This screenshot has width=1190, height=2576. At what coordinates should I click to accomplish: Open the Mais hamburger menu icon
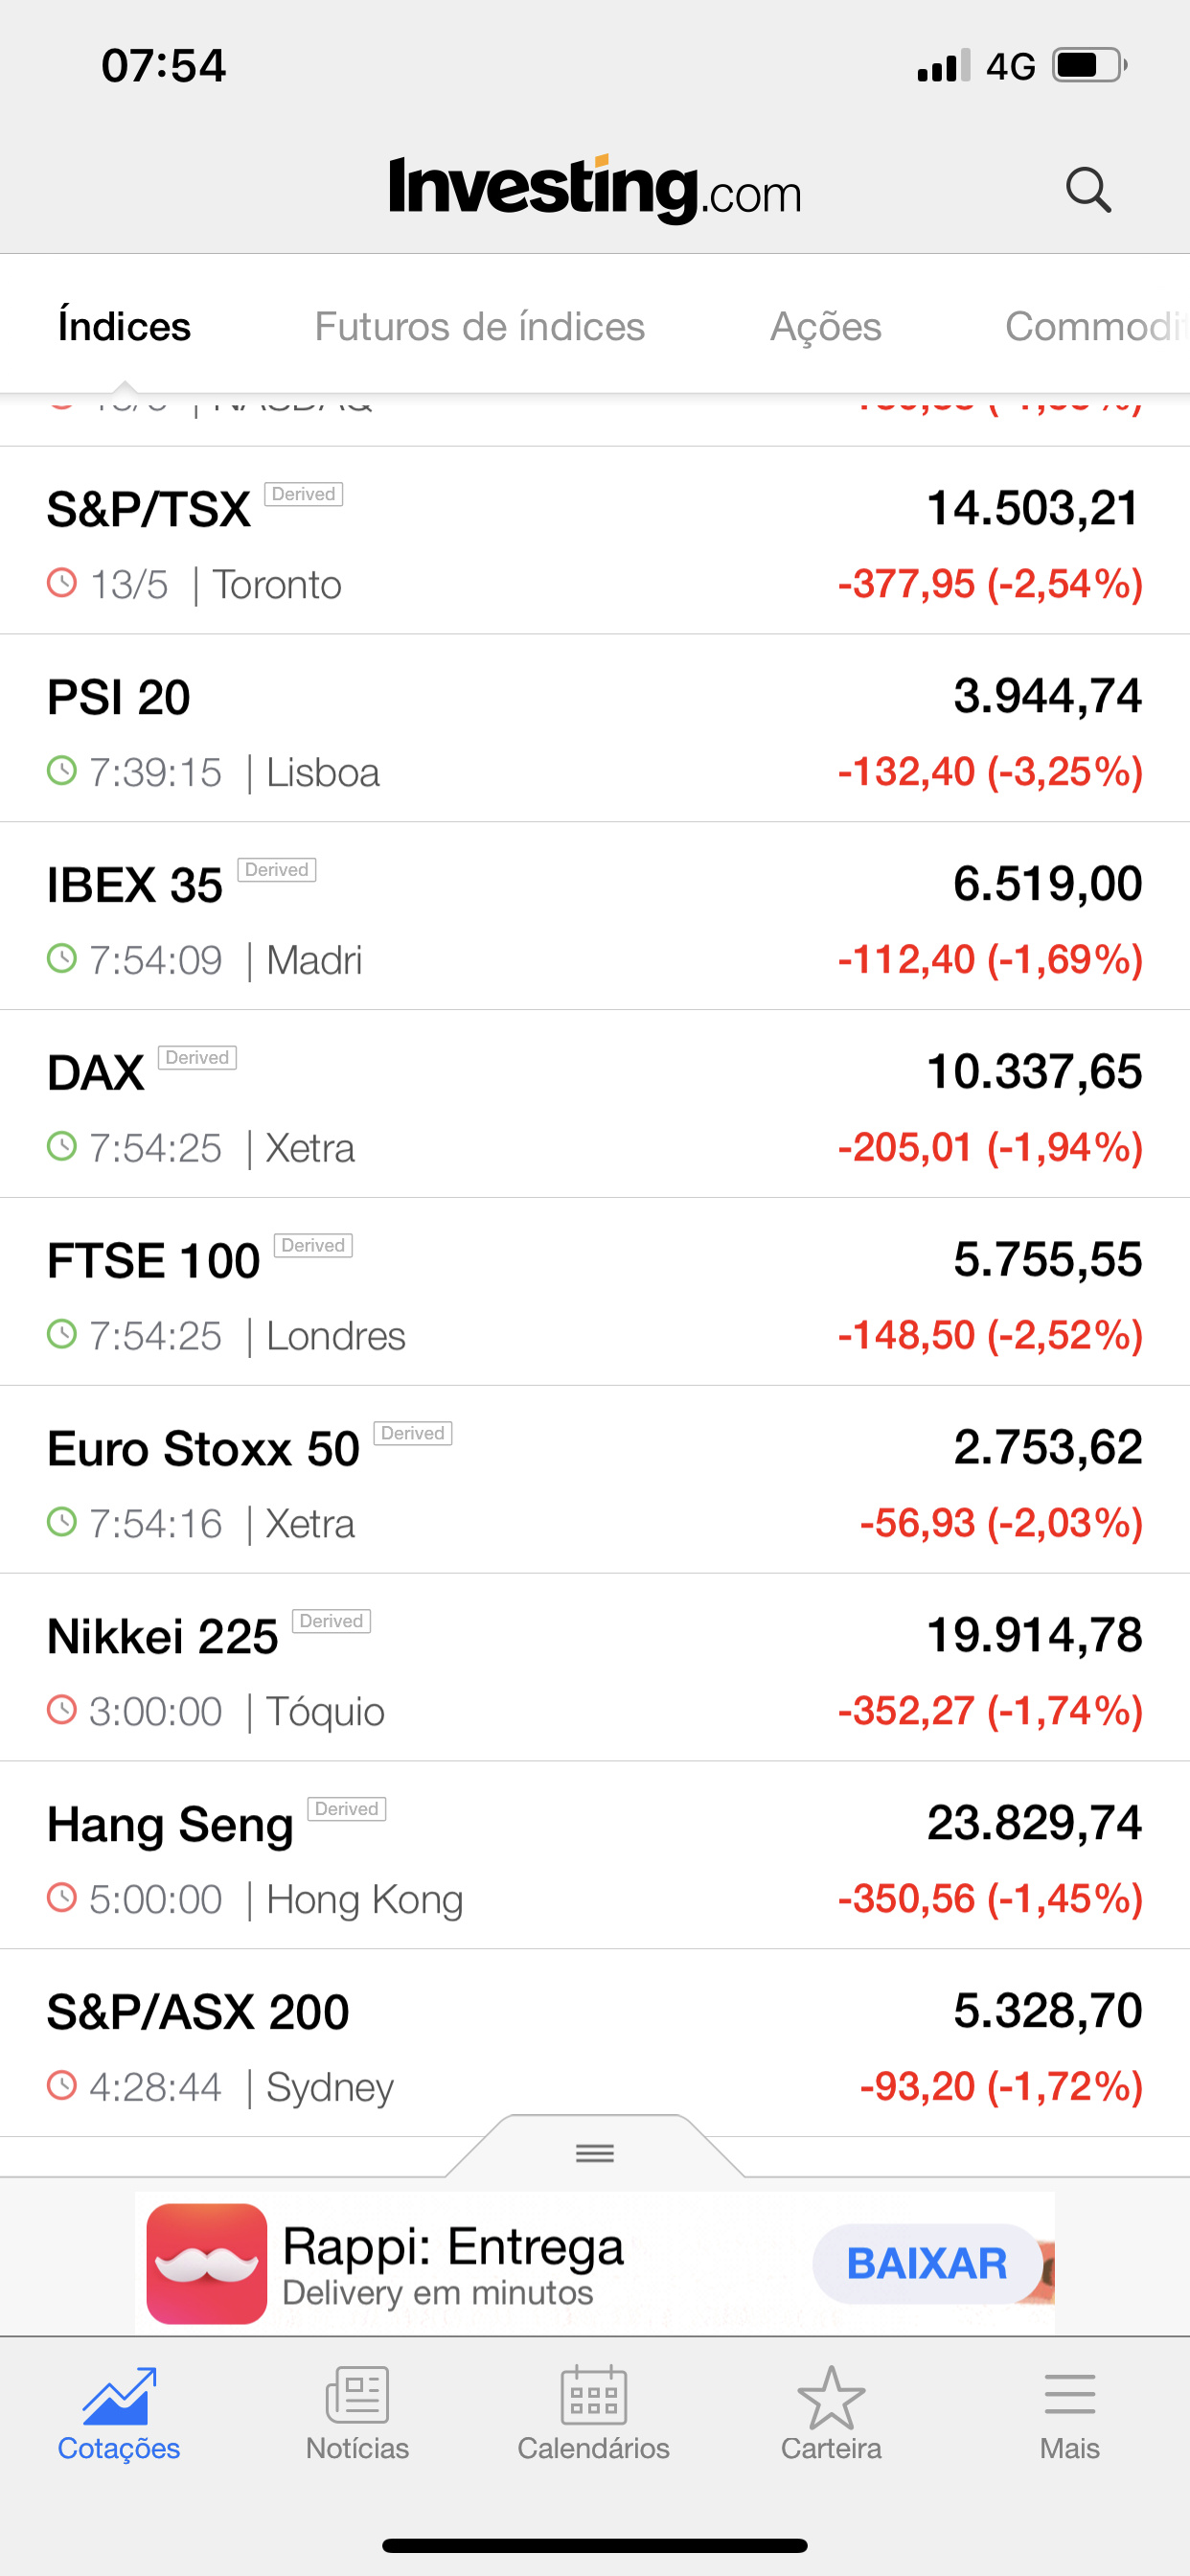point(1069,2396)
